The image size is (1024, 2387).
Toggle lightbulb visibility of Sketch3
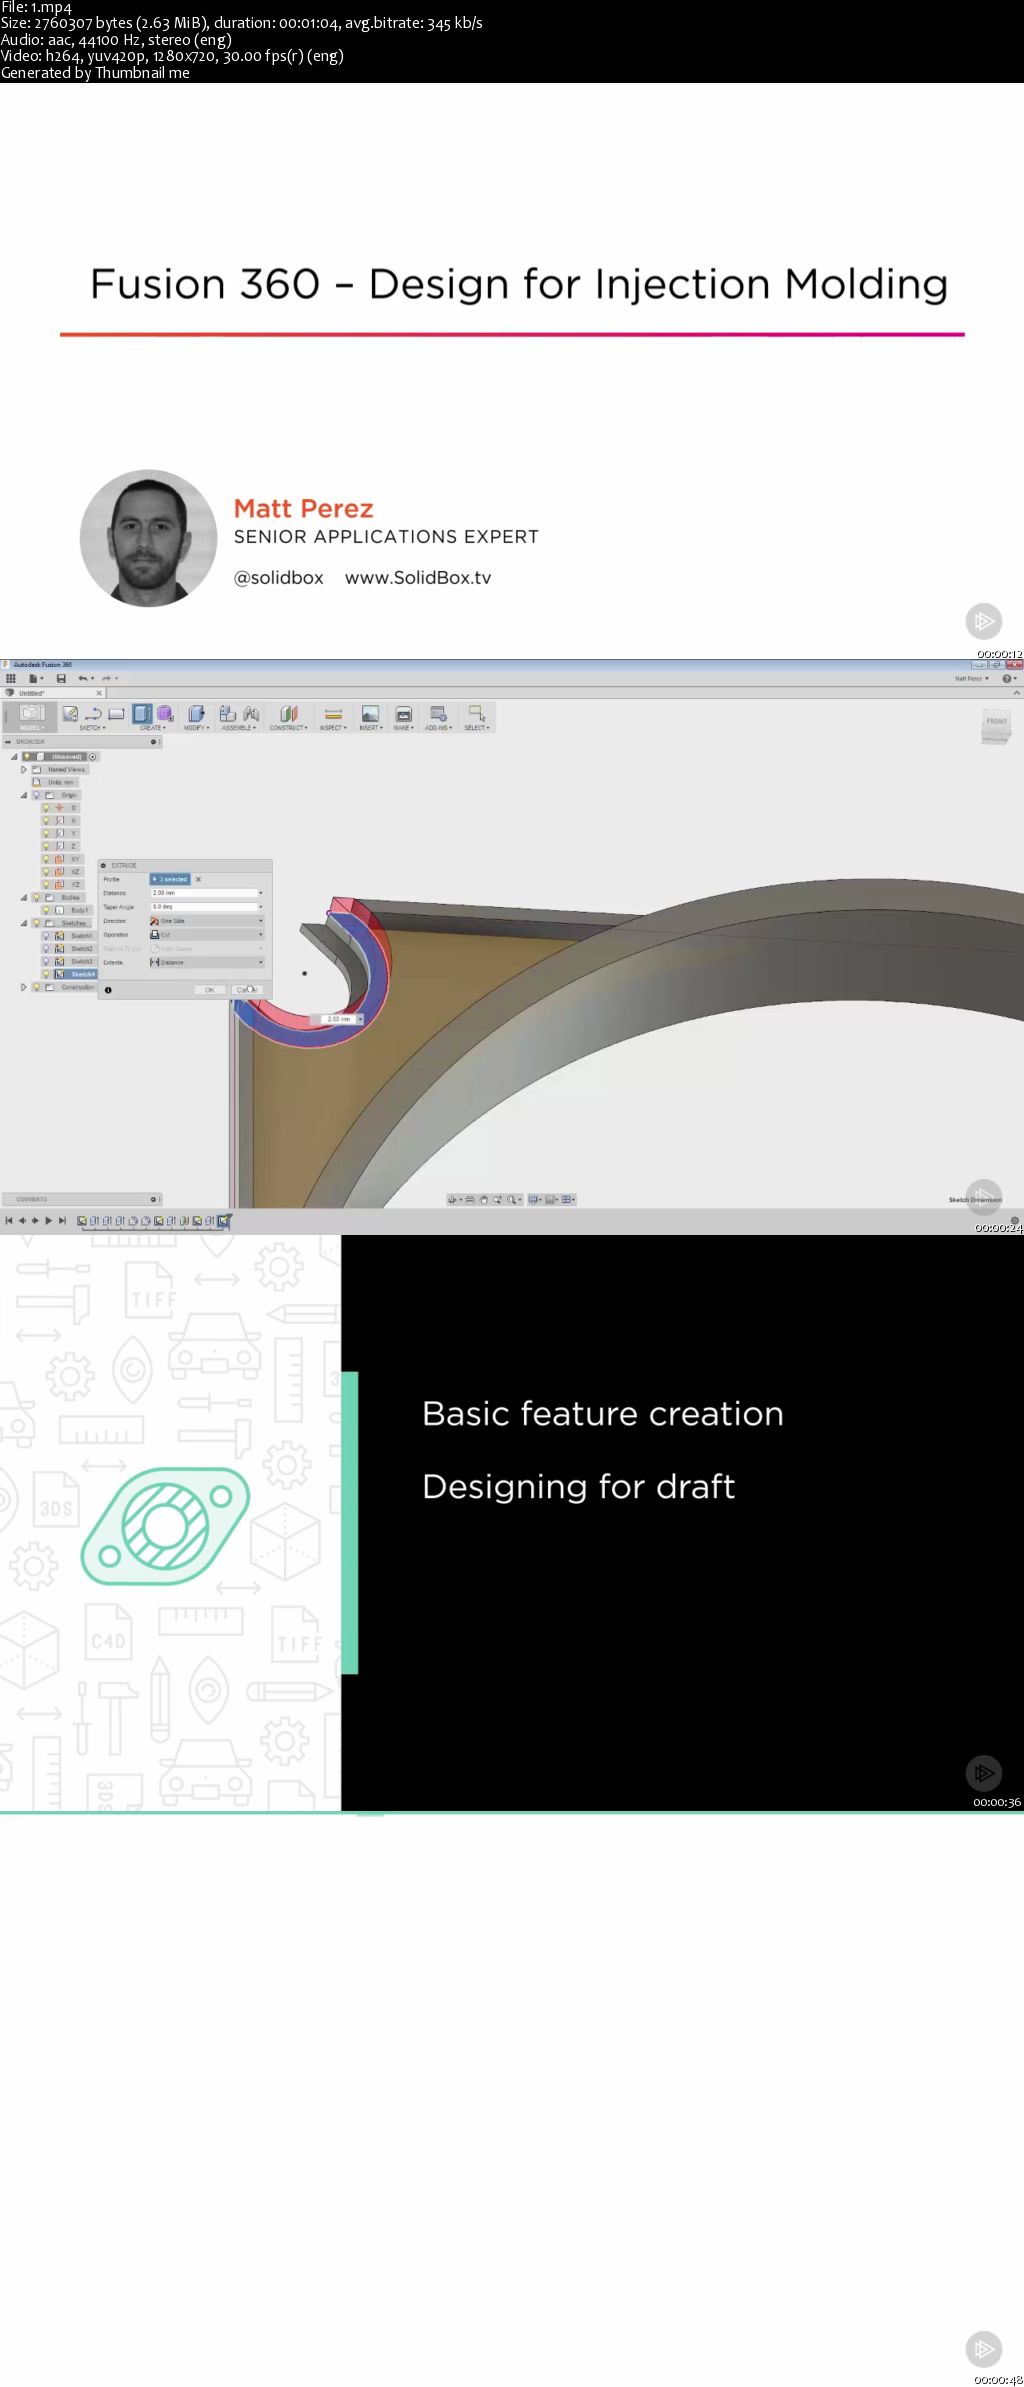click(x=46, y=961)
